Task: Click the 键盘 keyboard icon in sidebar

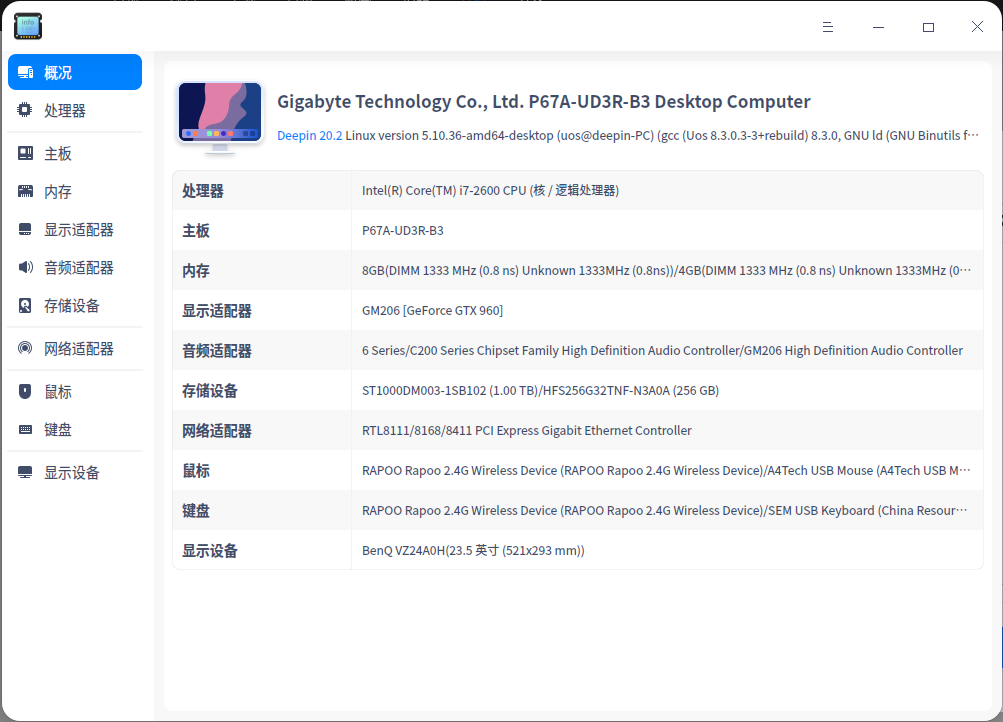Action: tap(25, 429)
